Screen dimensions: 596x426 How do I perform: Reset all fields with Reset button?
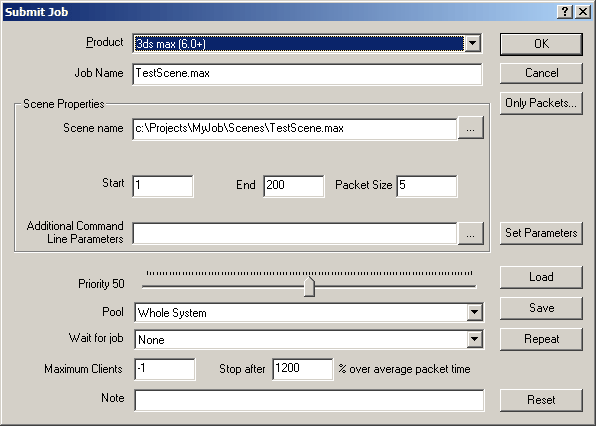pyautogui.click(x=541, y=400)
